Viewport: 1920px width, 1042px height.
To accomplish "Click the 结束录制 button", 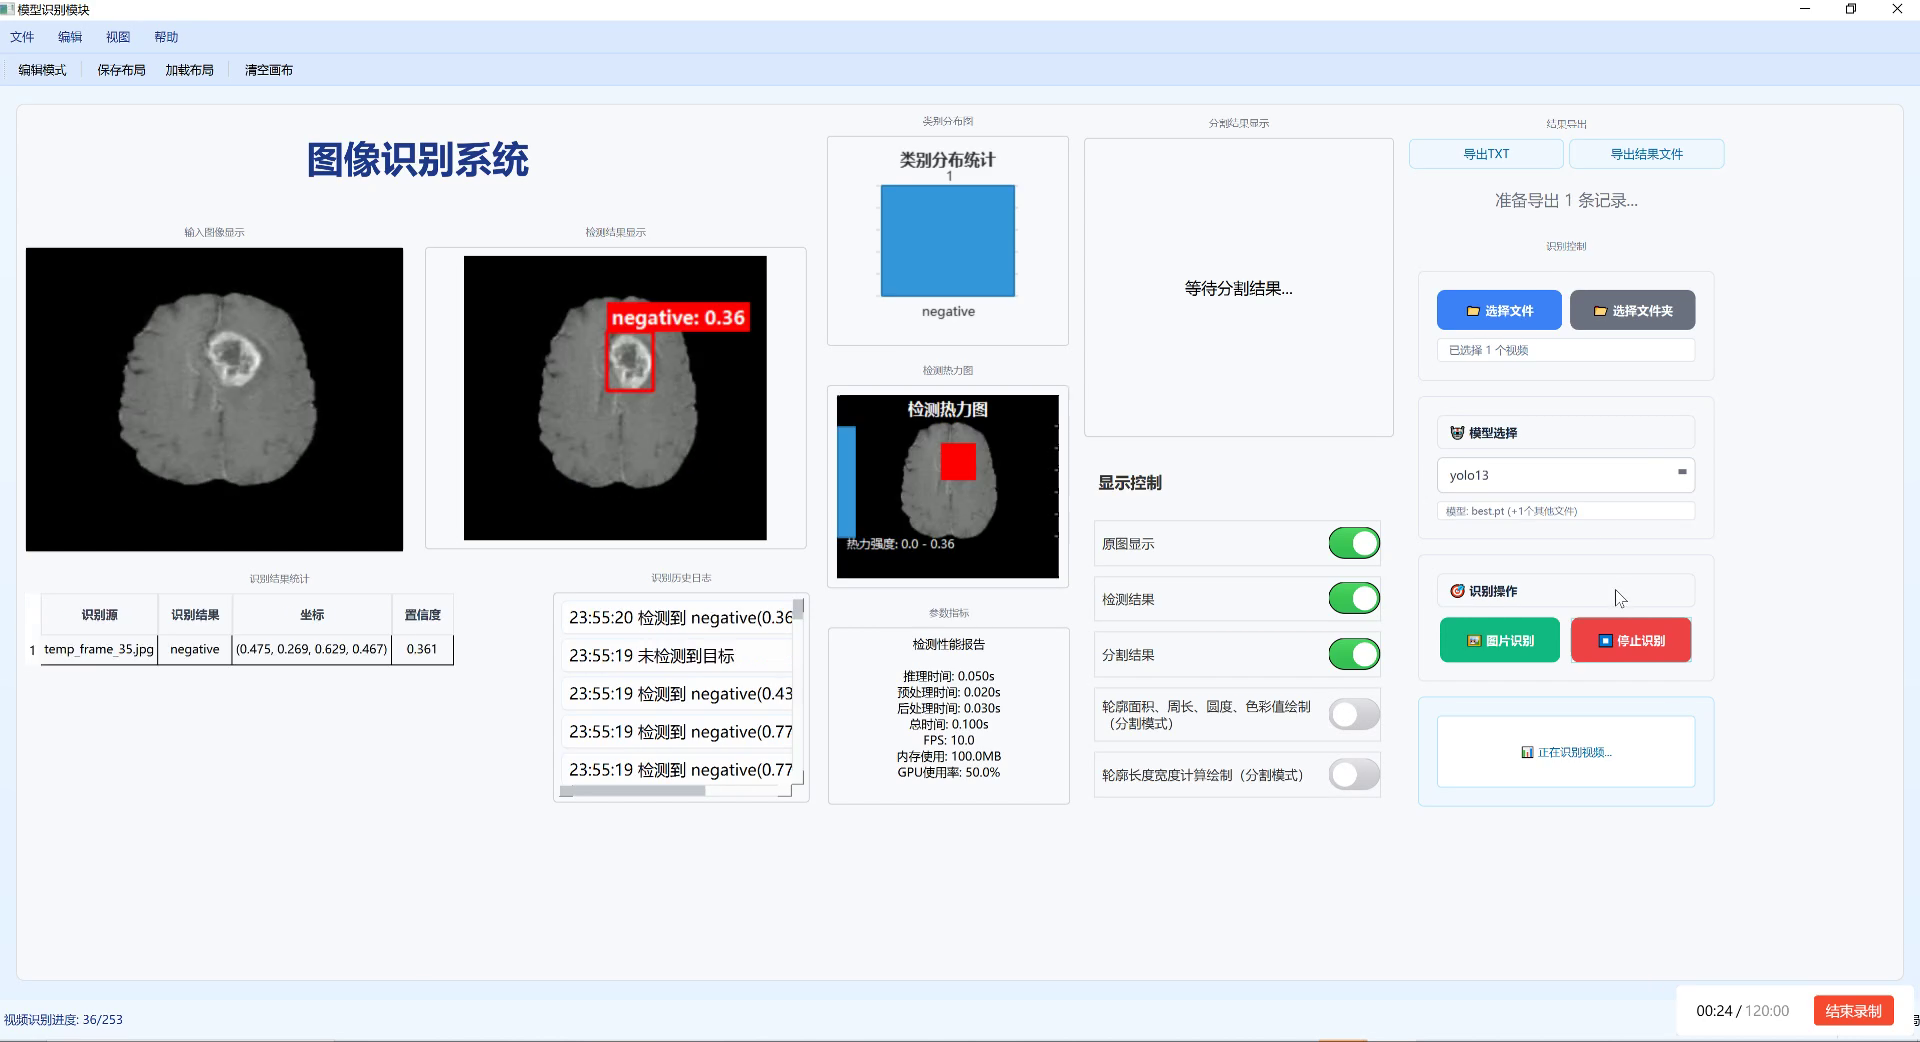I will coord(1853,1011).
